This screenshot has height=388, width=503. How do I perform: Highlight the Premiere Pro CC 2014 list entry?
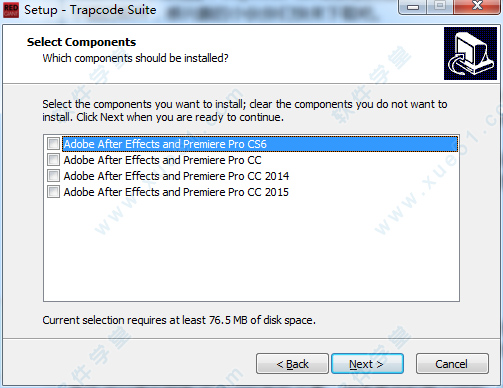tap(176, 176)
